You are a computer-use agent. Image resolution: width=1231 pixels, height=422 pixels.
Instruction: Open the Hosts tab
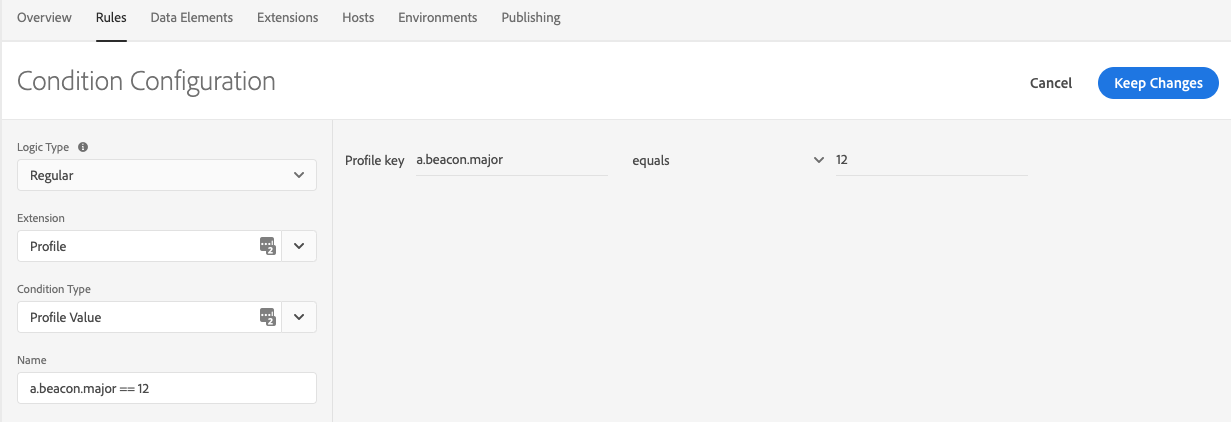coord(358,18)
